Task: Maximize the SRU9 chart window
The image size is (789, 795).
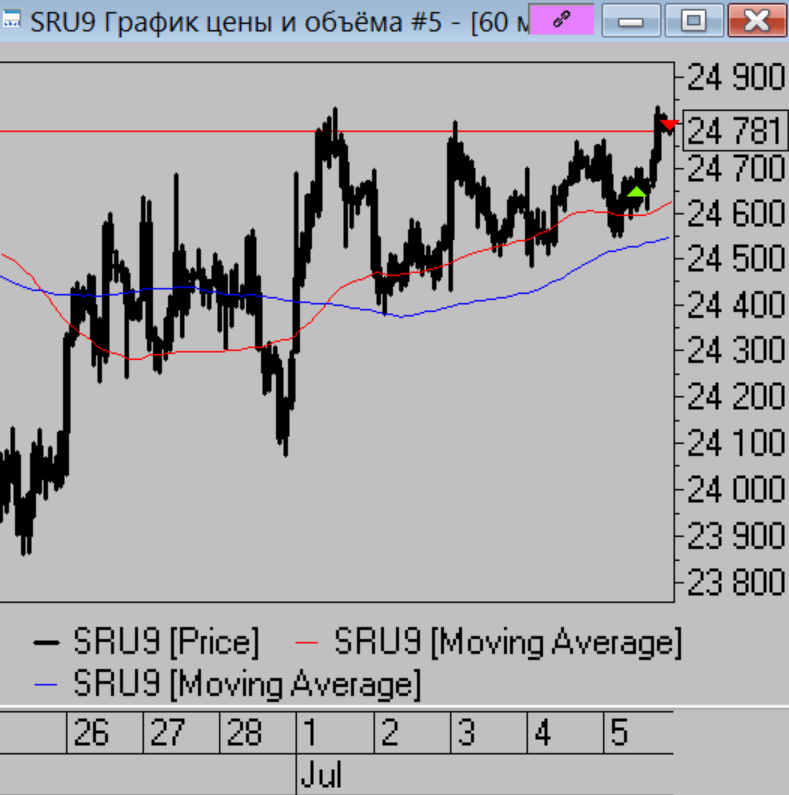Action: tap(693, 20)
